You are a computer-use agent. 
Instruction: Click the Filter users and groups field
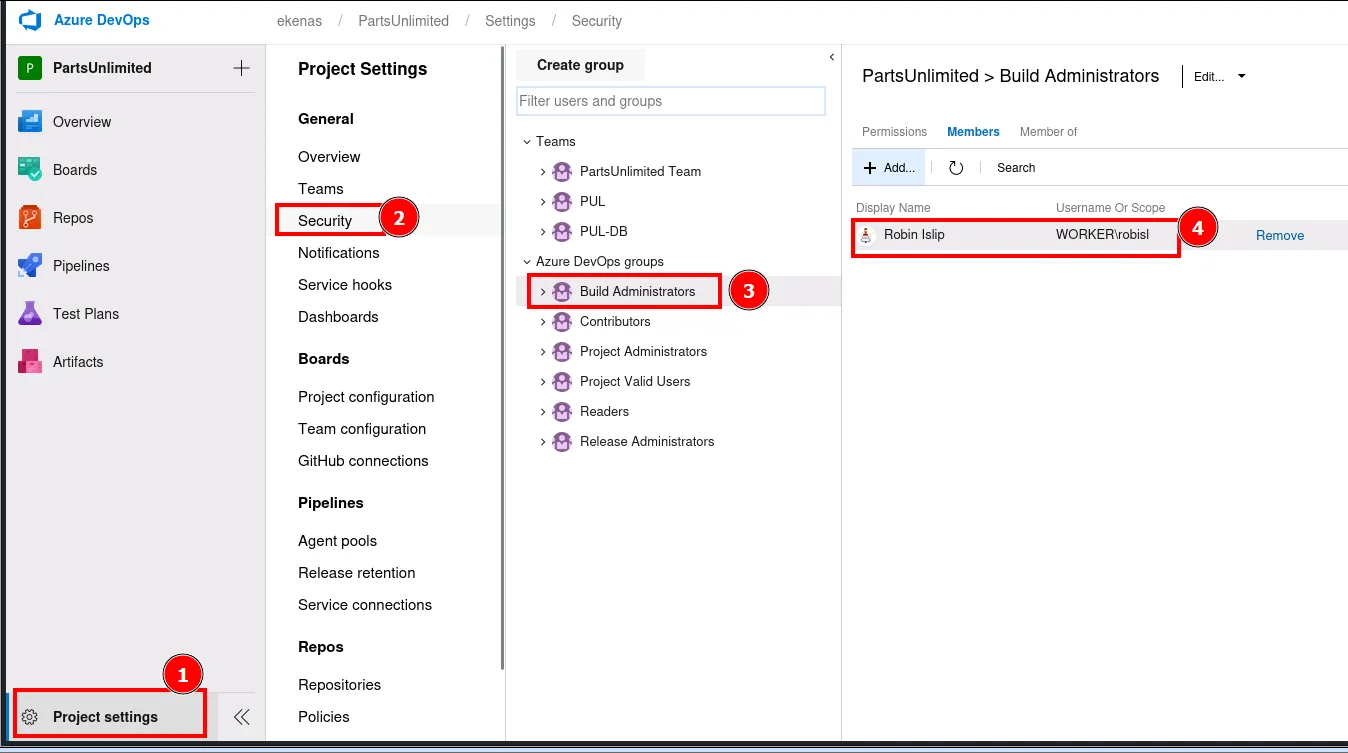[x=670, y=101]
